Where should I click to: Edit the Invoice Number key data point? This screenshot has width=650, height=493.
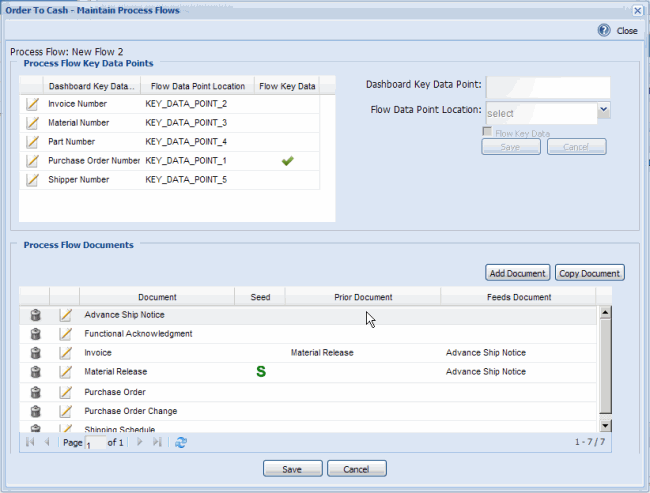32,104
